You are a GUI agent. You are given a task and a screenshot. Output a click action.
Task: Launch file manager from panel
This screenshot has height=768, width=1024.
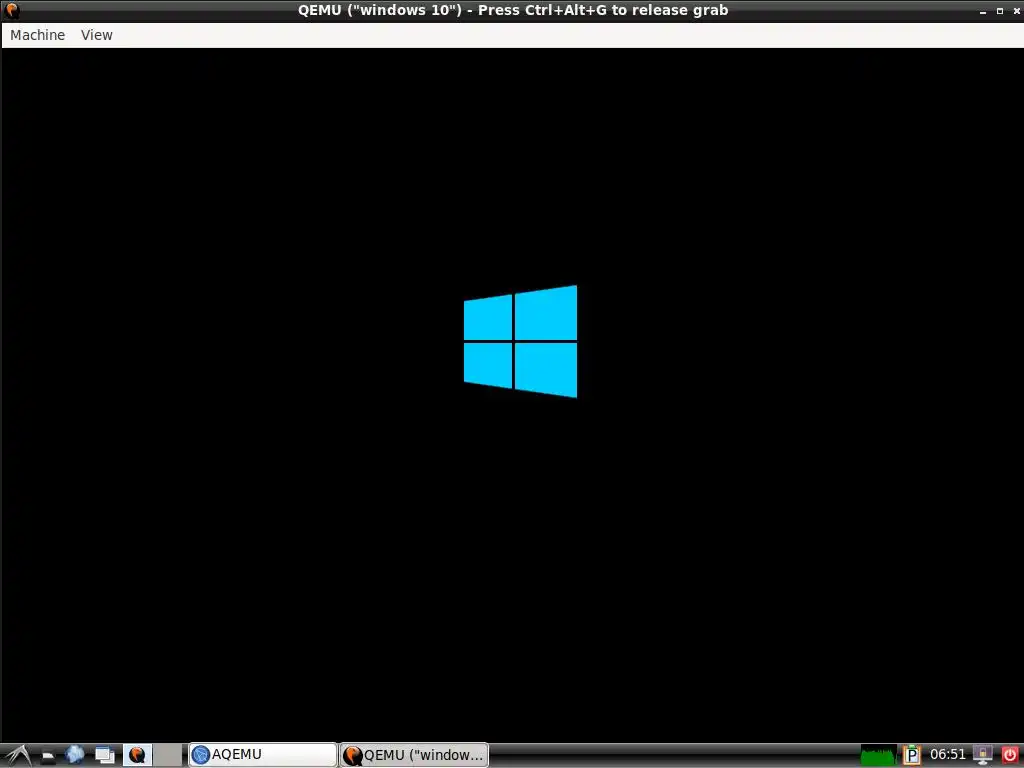pyautogui.click(x=48, y=756)
